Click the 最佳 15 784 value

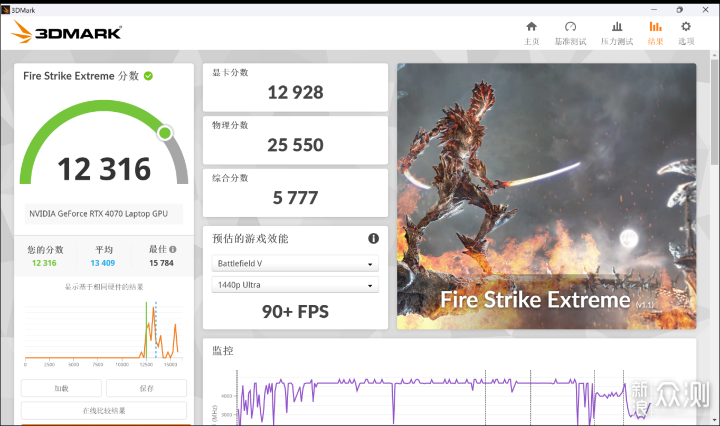tap(161, 263)
